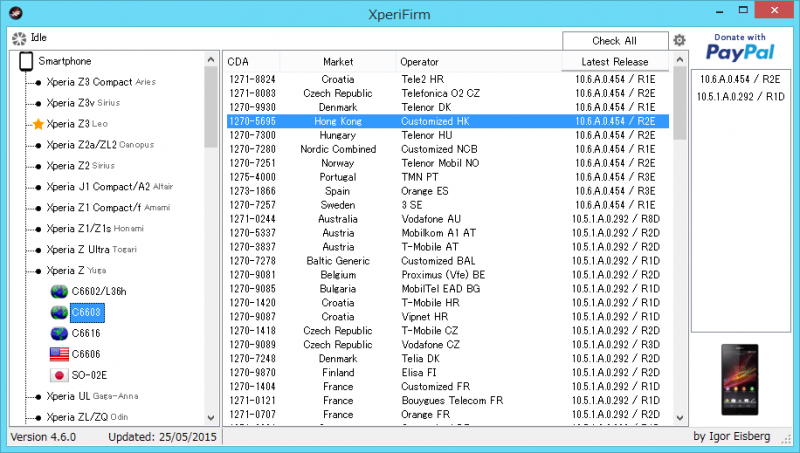Click the globe icon next to C6616
This screenshot has height=453, width=800.
pos(59,333)
